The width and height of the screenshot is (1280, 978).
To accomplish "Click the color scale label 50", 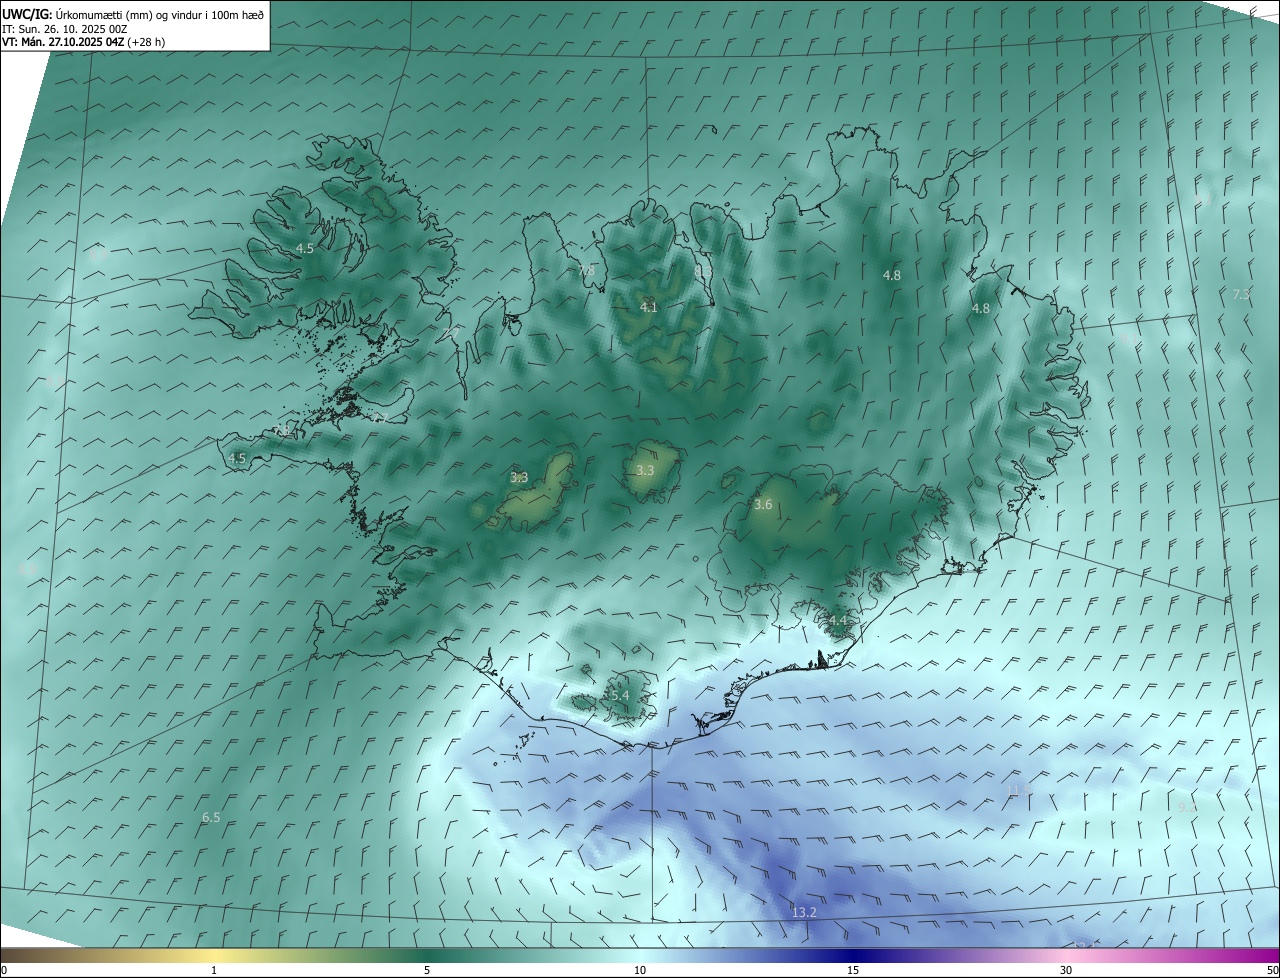I will pos(1273,971).
